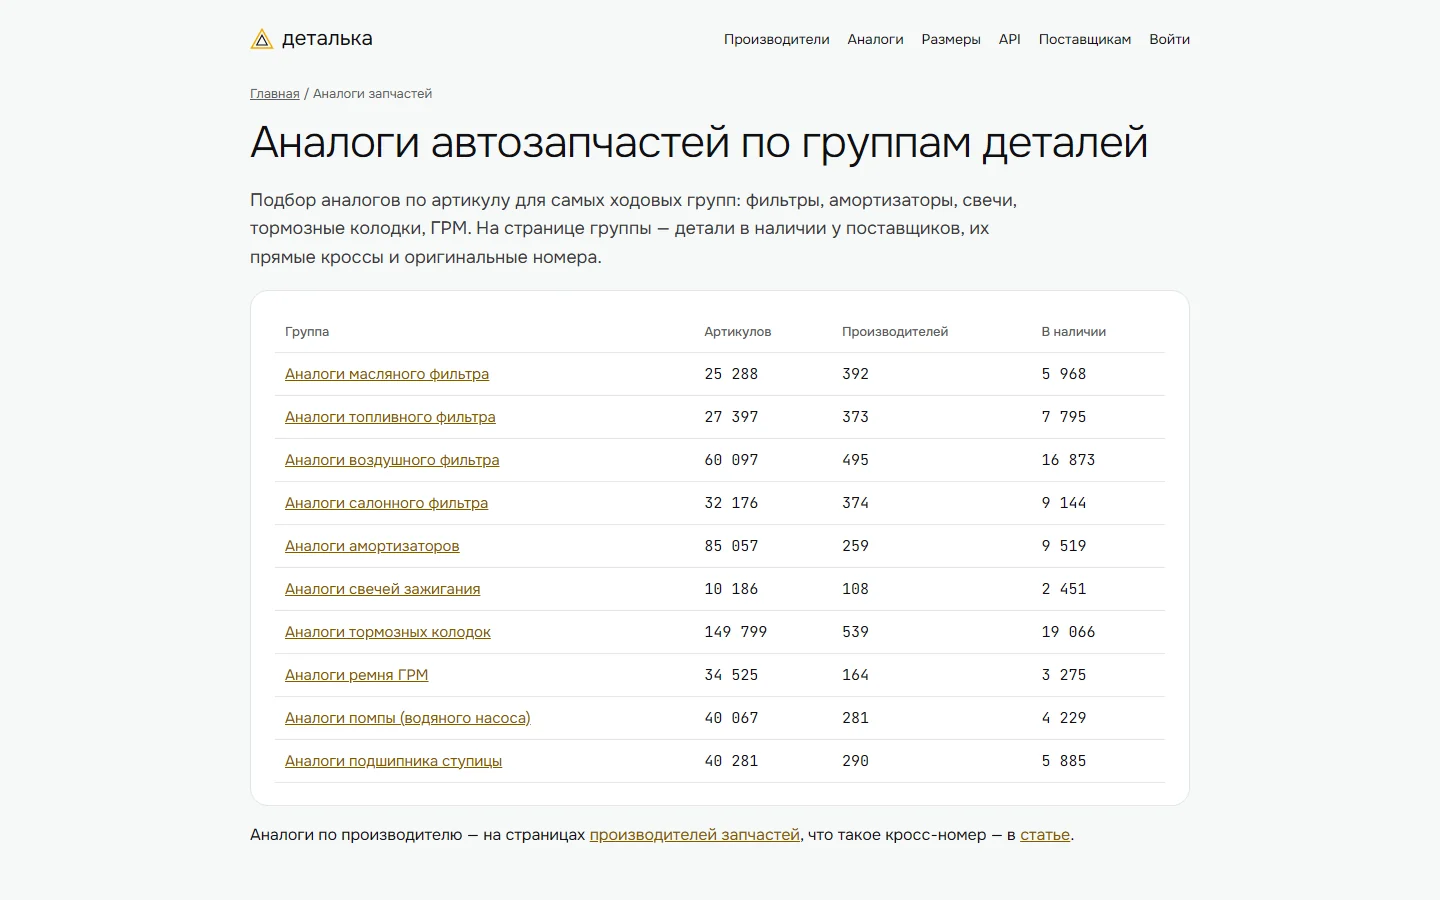The width and height of the screenshot is (1440, 900).
Task: Click the Производителей column header
Action: [x=895, y=332]
